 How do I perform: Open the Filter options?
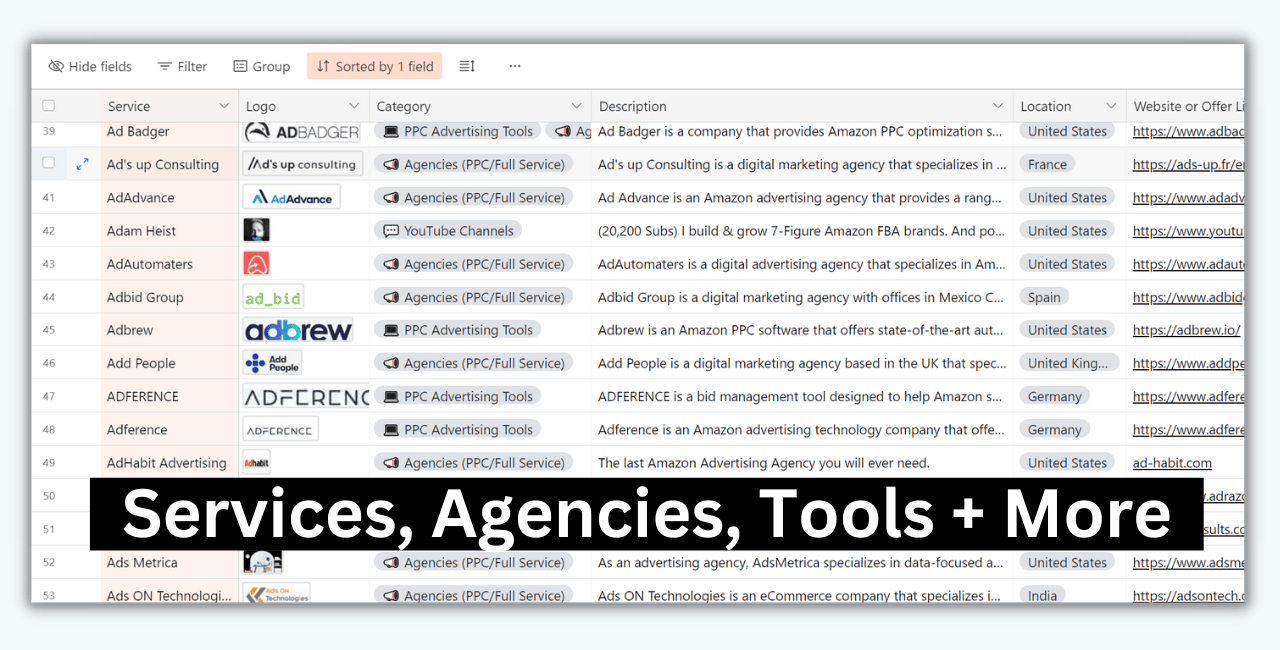tap(182, 67)
